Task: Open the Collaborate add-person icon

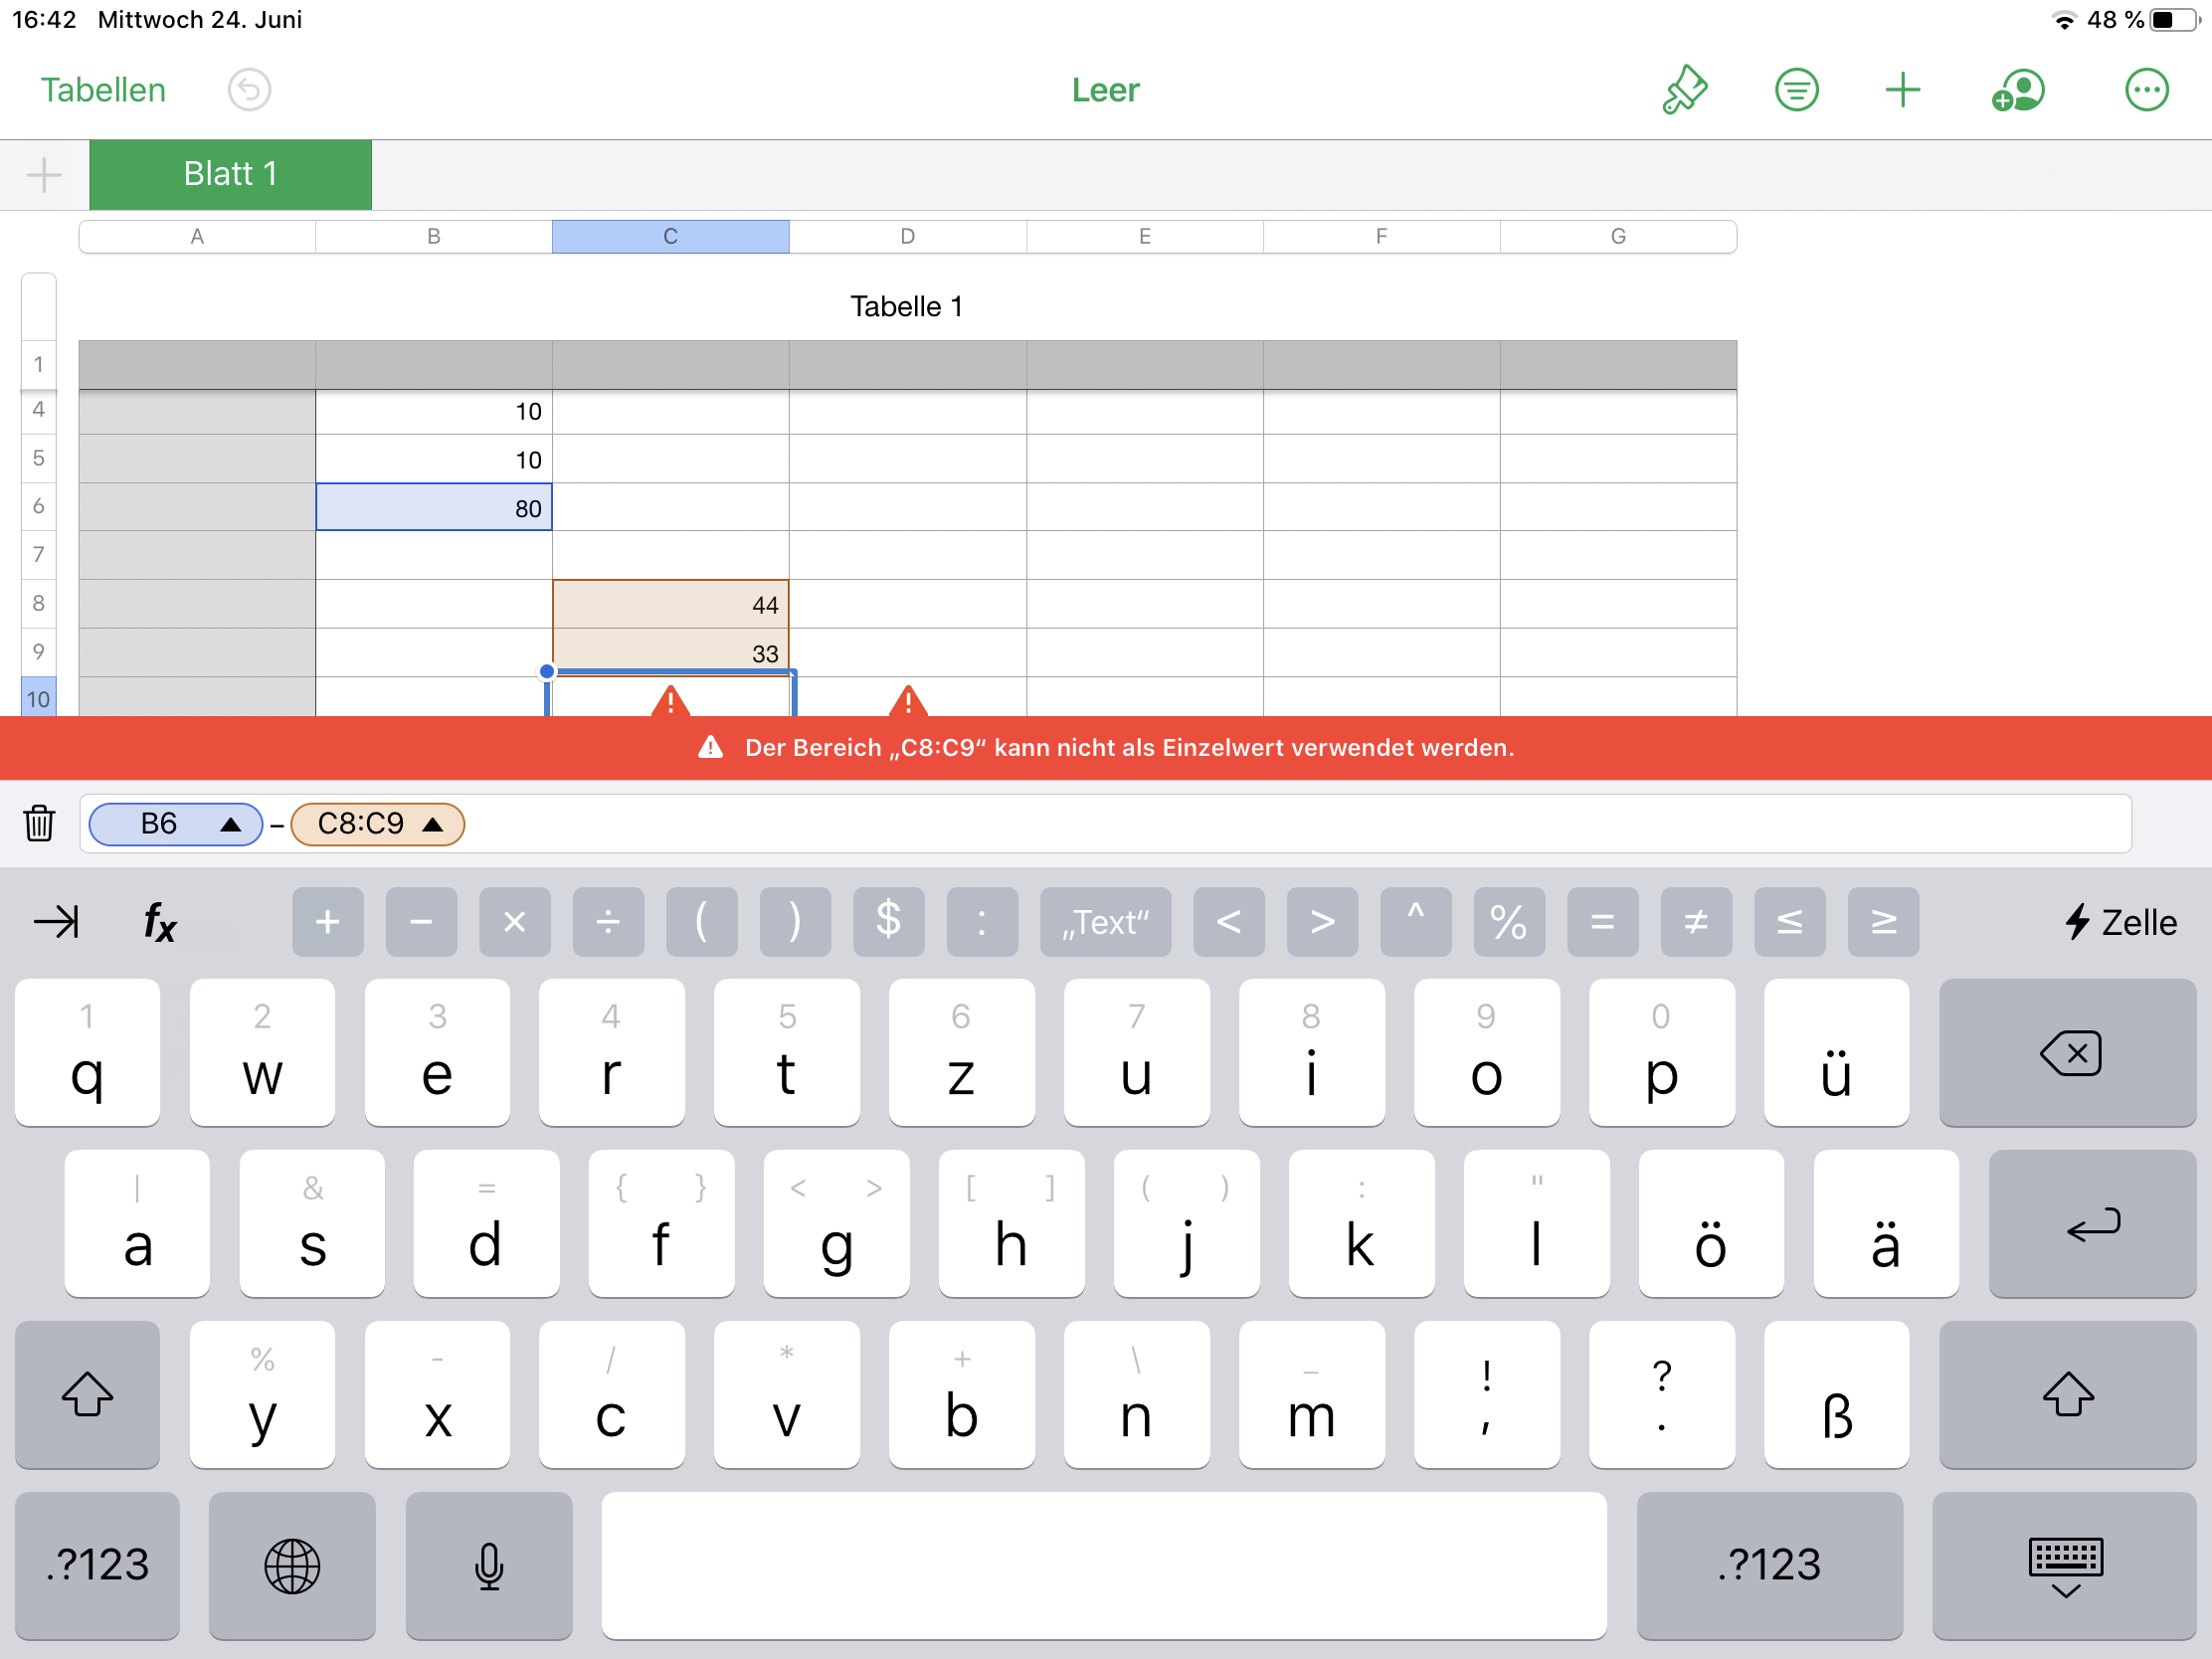Action: 2018,90
